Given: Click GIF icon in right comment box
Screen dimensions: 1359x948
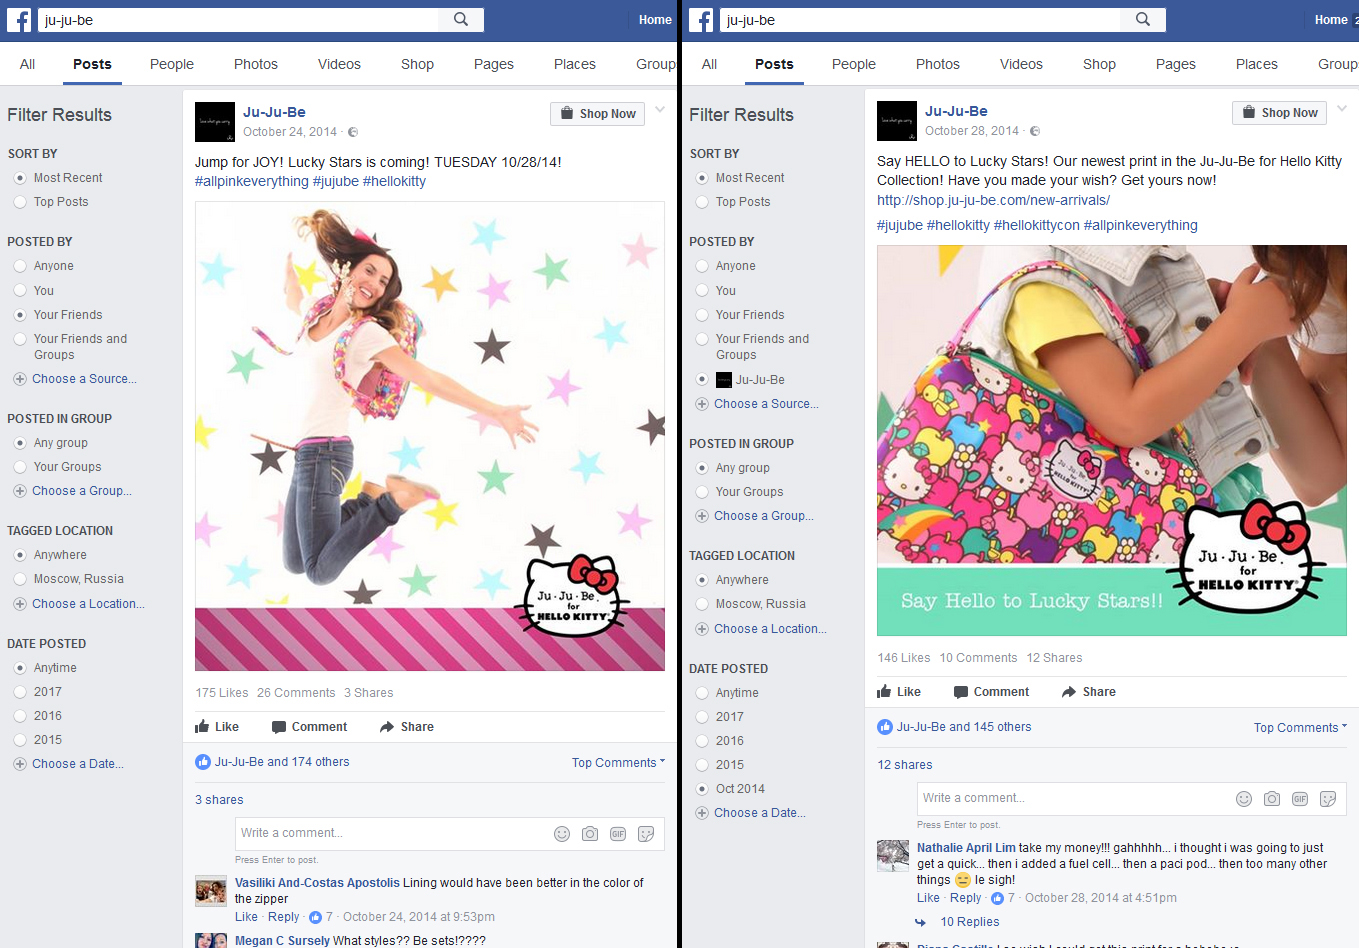Looking at the screenshot, I should 1300,799.
